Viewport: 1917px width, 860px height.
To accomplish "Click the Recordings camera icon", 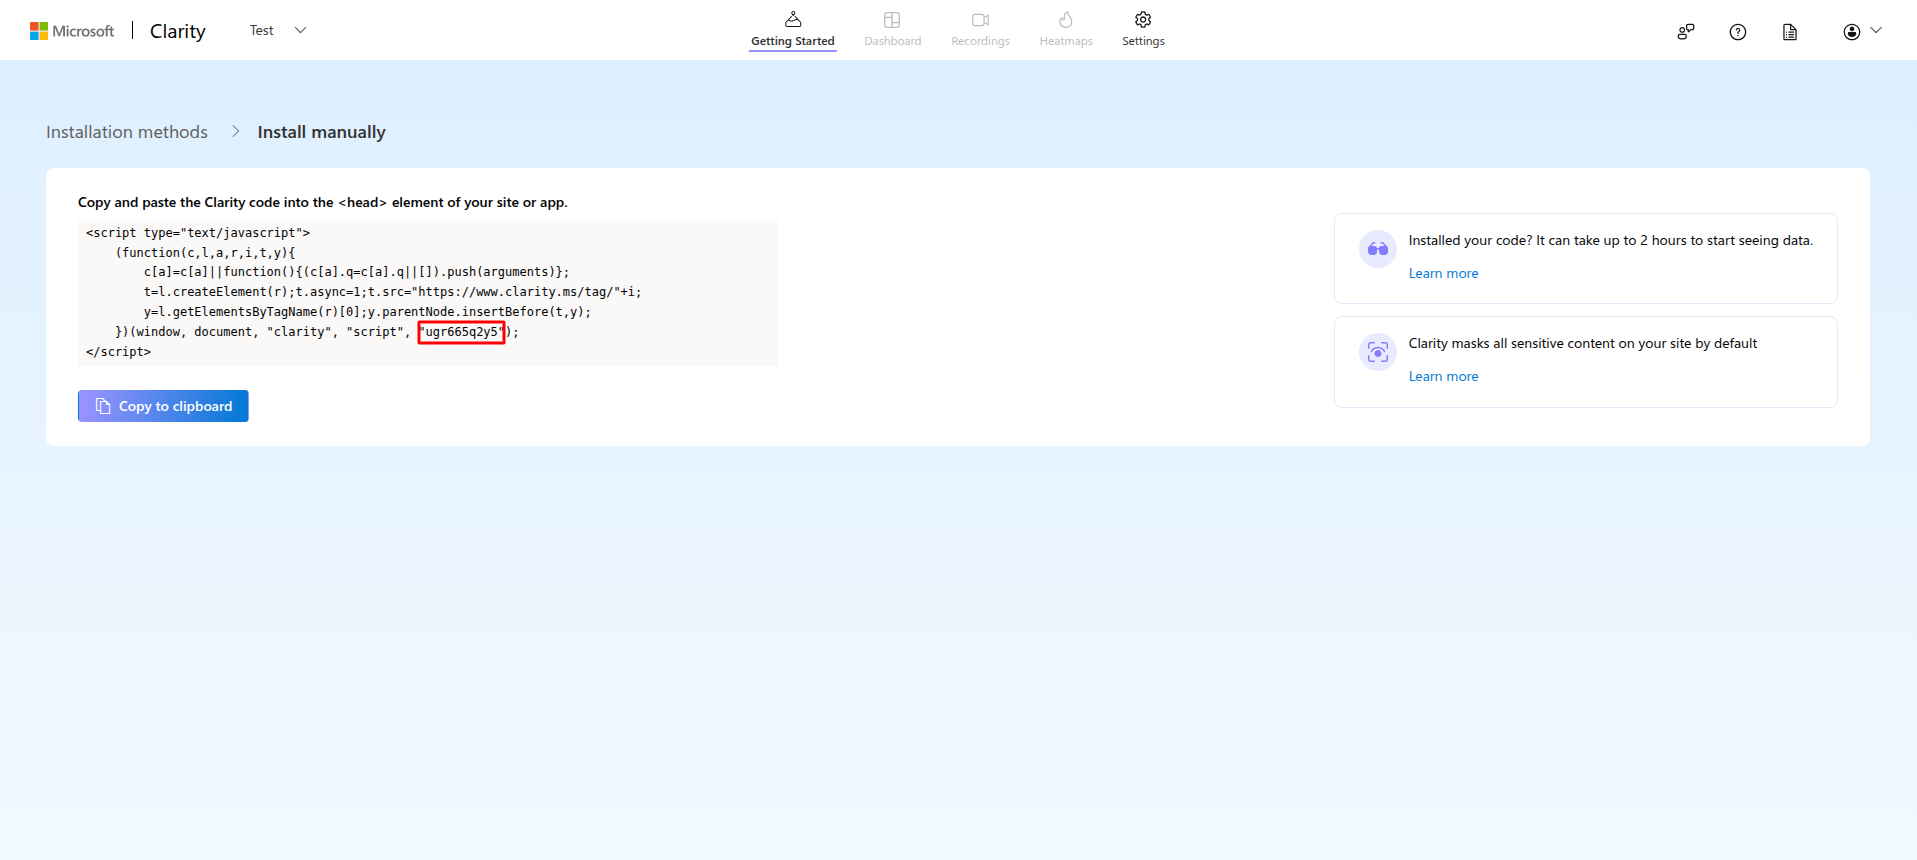I will point(980,19).
